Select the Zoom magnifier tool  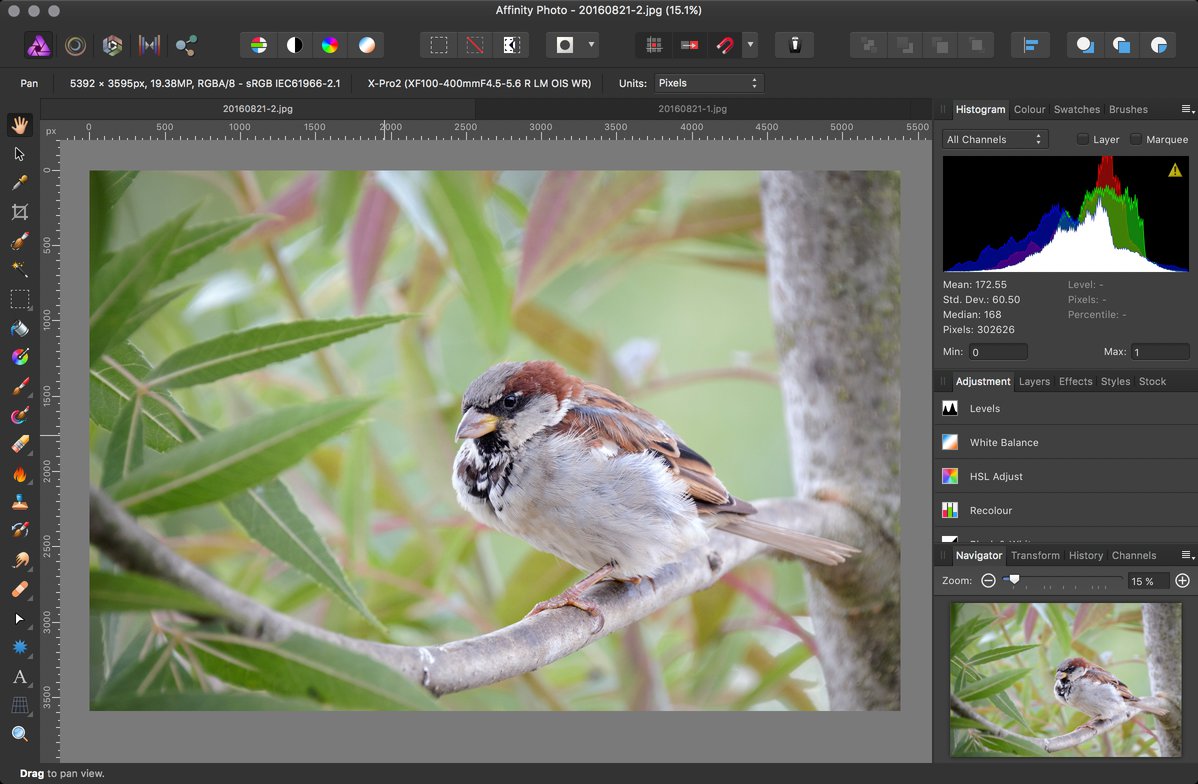20,734
